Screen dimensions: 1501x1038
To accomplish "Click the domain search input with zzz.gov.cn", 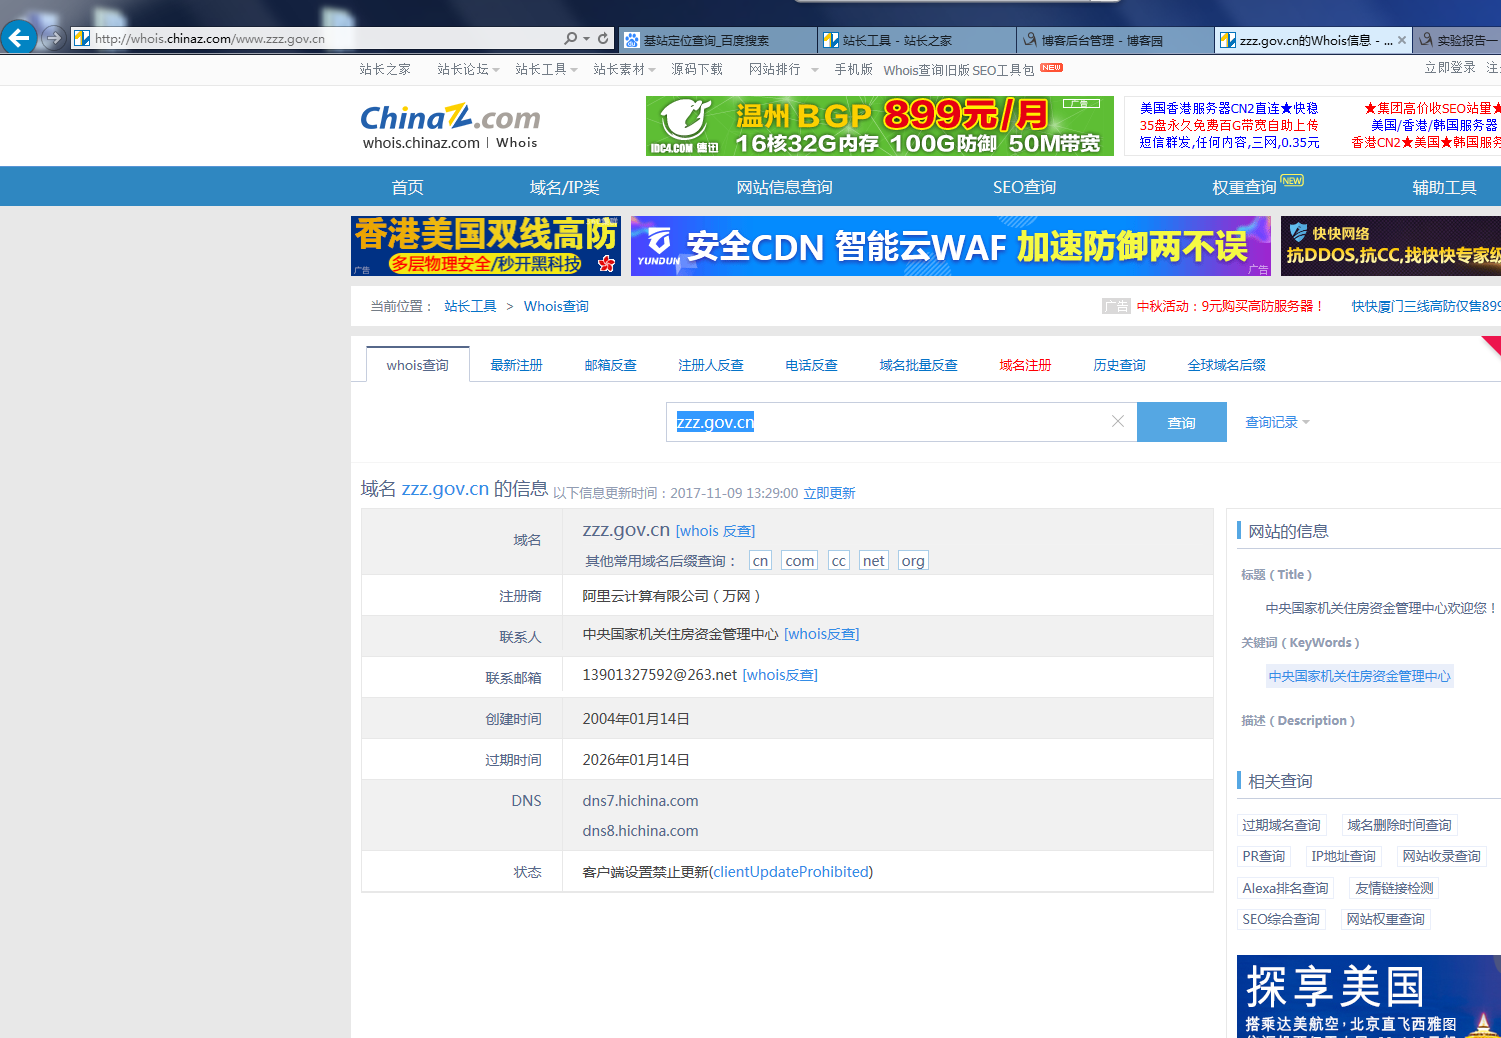I will 902,422.
